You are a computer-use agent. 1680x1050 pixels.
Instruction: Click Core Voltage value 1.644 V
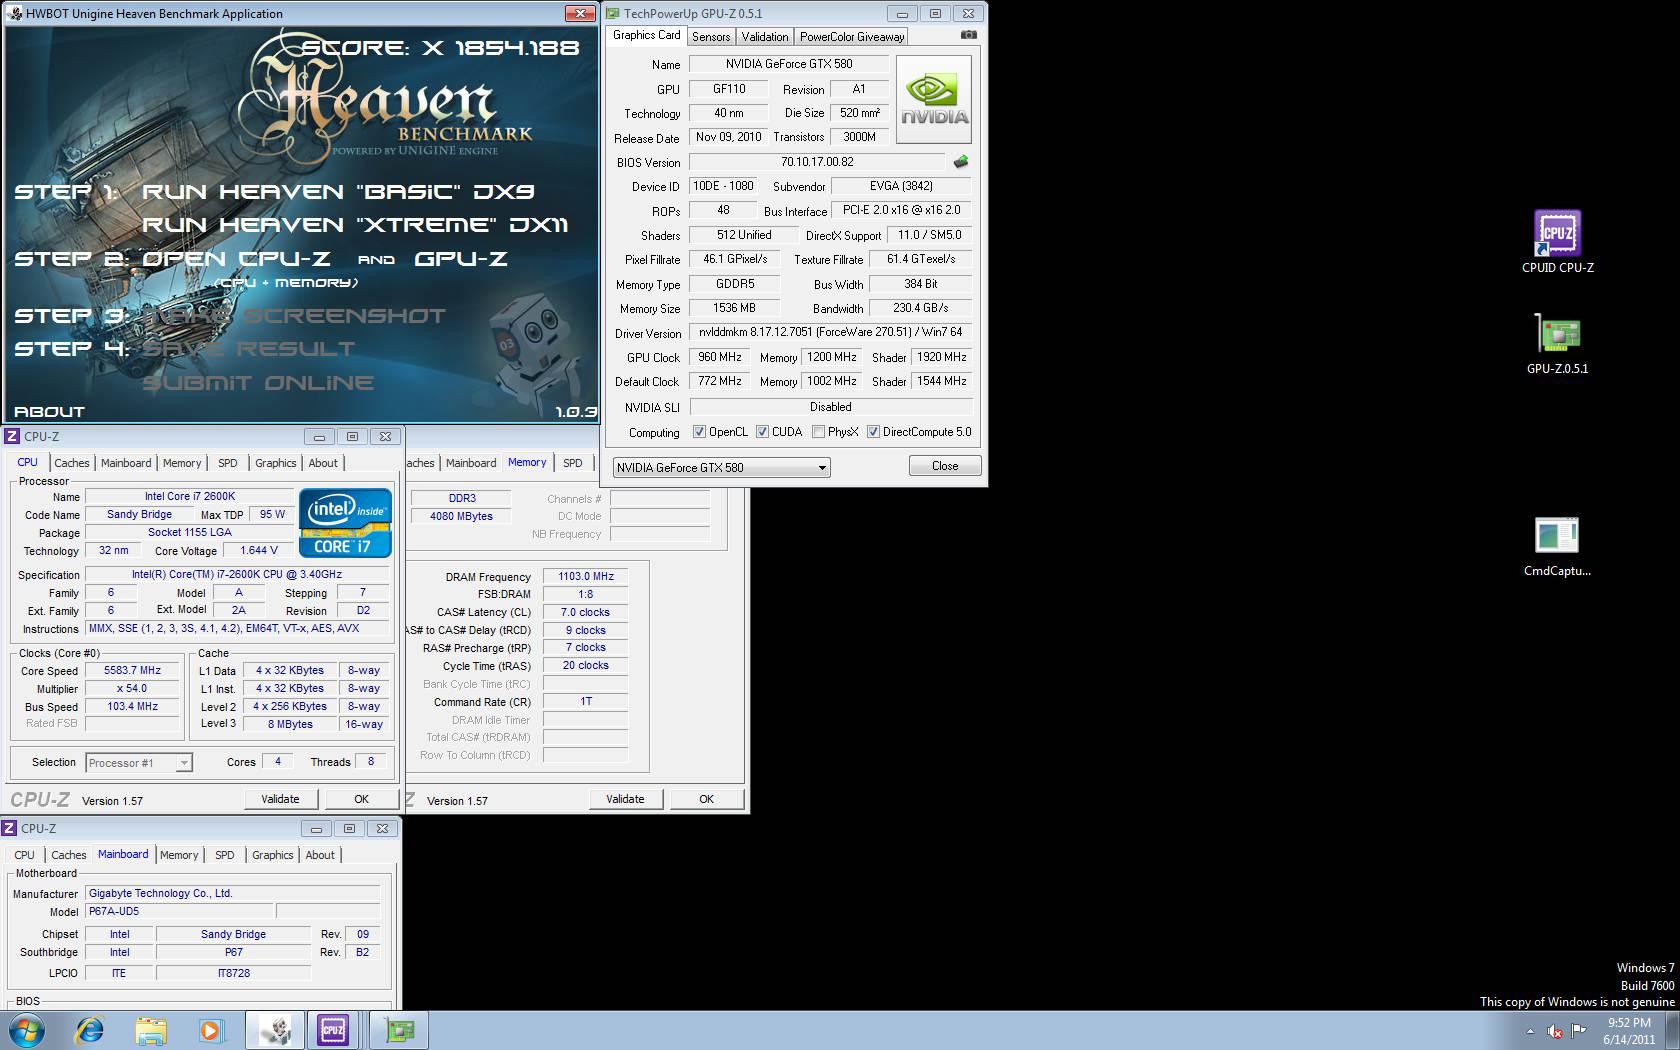point(260,550)
